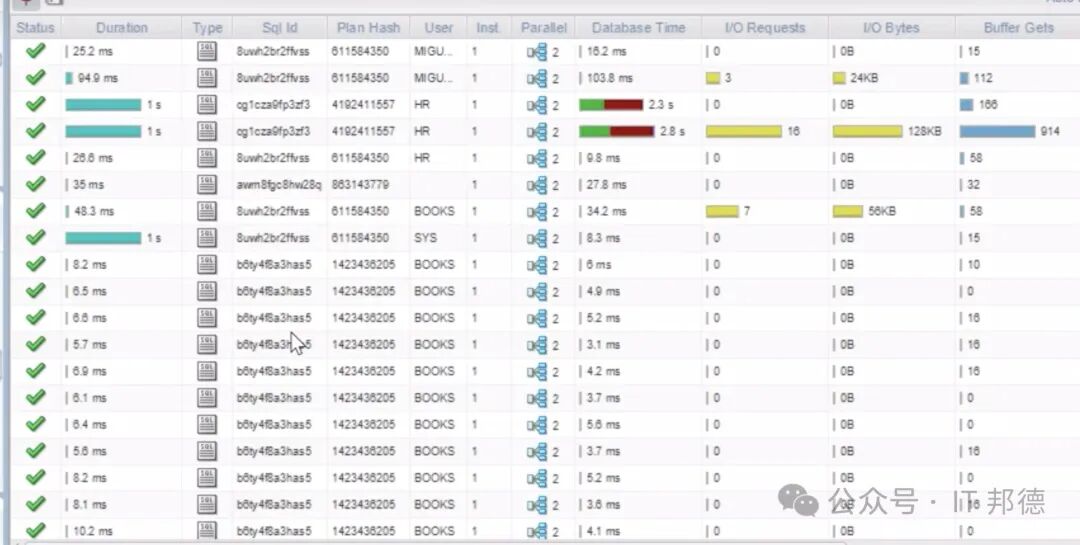Click Buffer Gets value 32
The image size is (1080, 545).
[973, 185]
